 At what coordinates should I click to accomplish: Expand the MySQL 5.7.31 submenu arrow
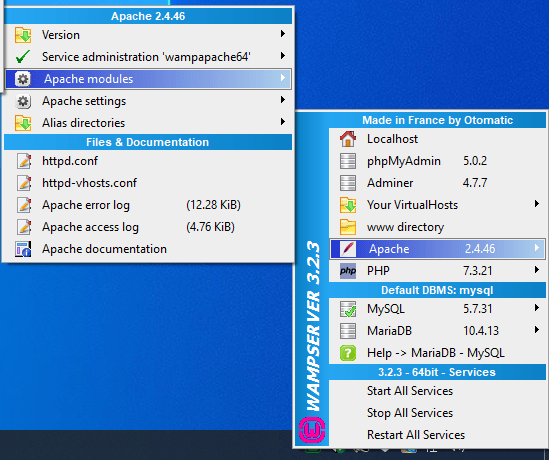coord(537,308)
